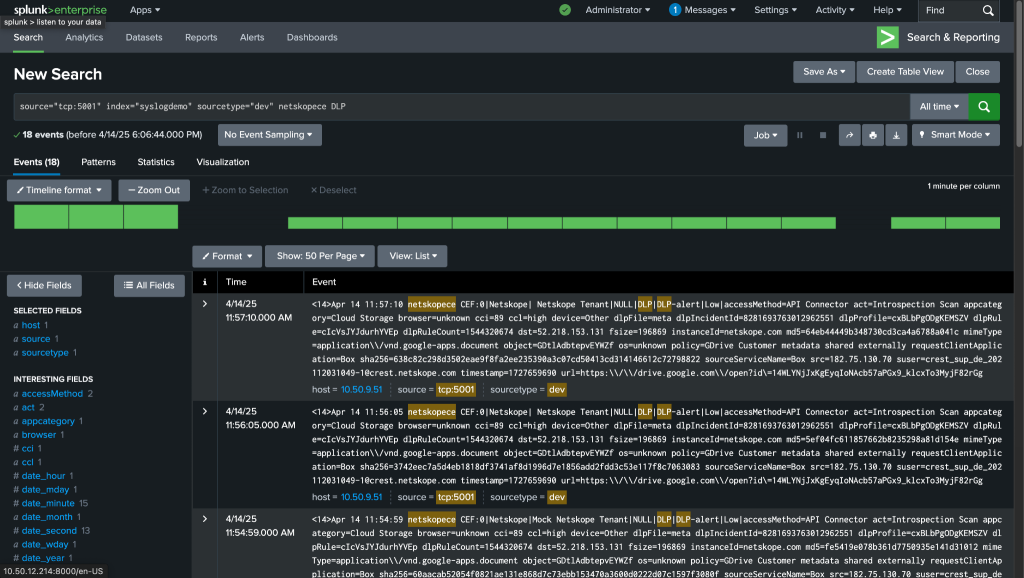Go to the Datasets nav tab
The width and height of the screenshot is (1024, 578).
(144, 37)
